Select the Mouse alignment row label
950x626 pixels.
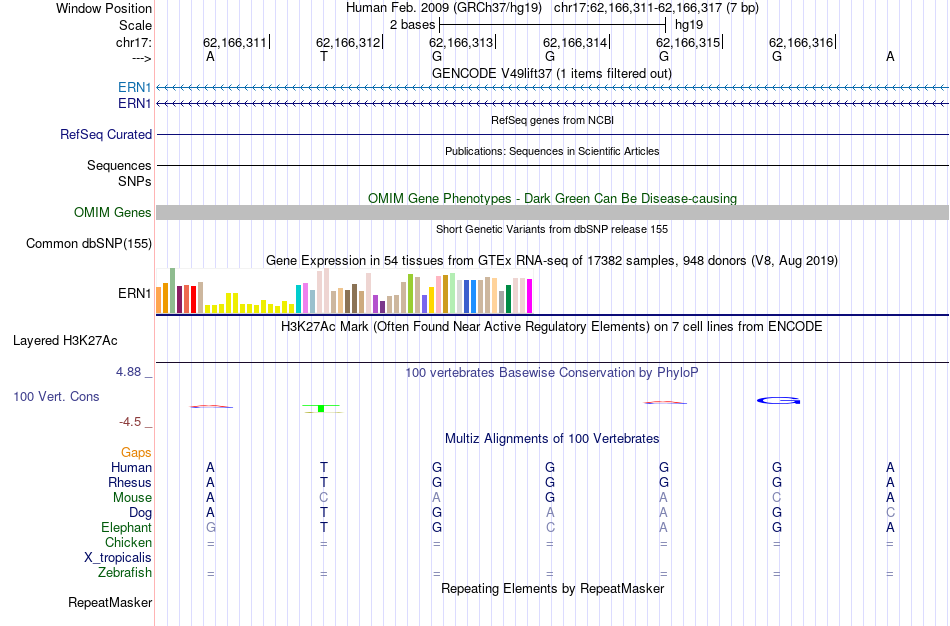132,498
